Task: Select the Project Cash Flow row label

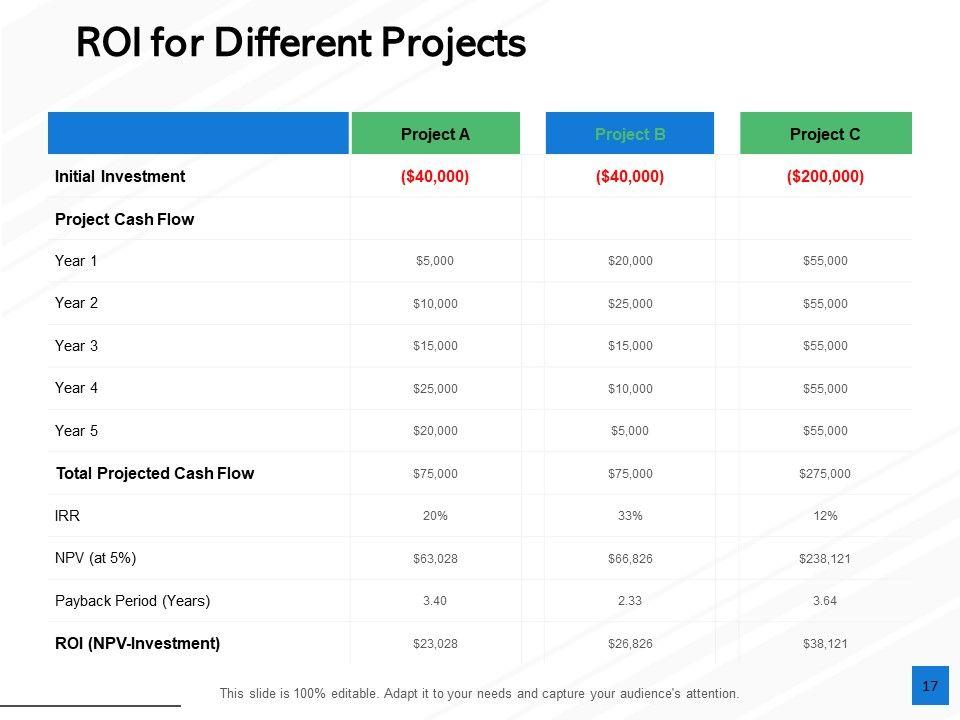Action: [x=125, y=219]
